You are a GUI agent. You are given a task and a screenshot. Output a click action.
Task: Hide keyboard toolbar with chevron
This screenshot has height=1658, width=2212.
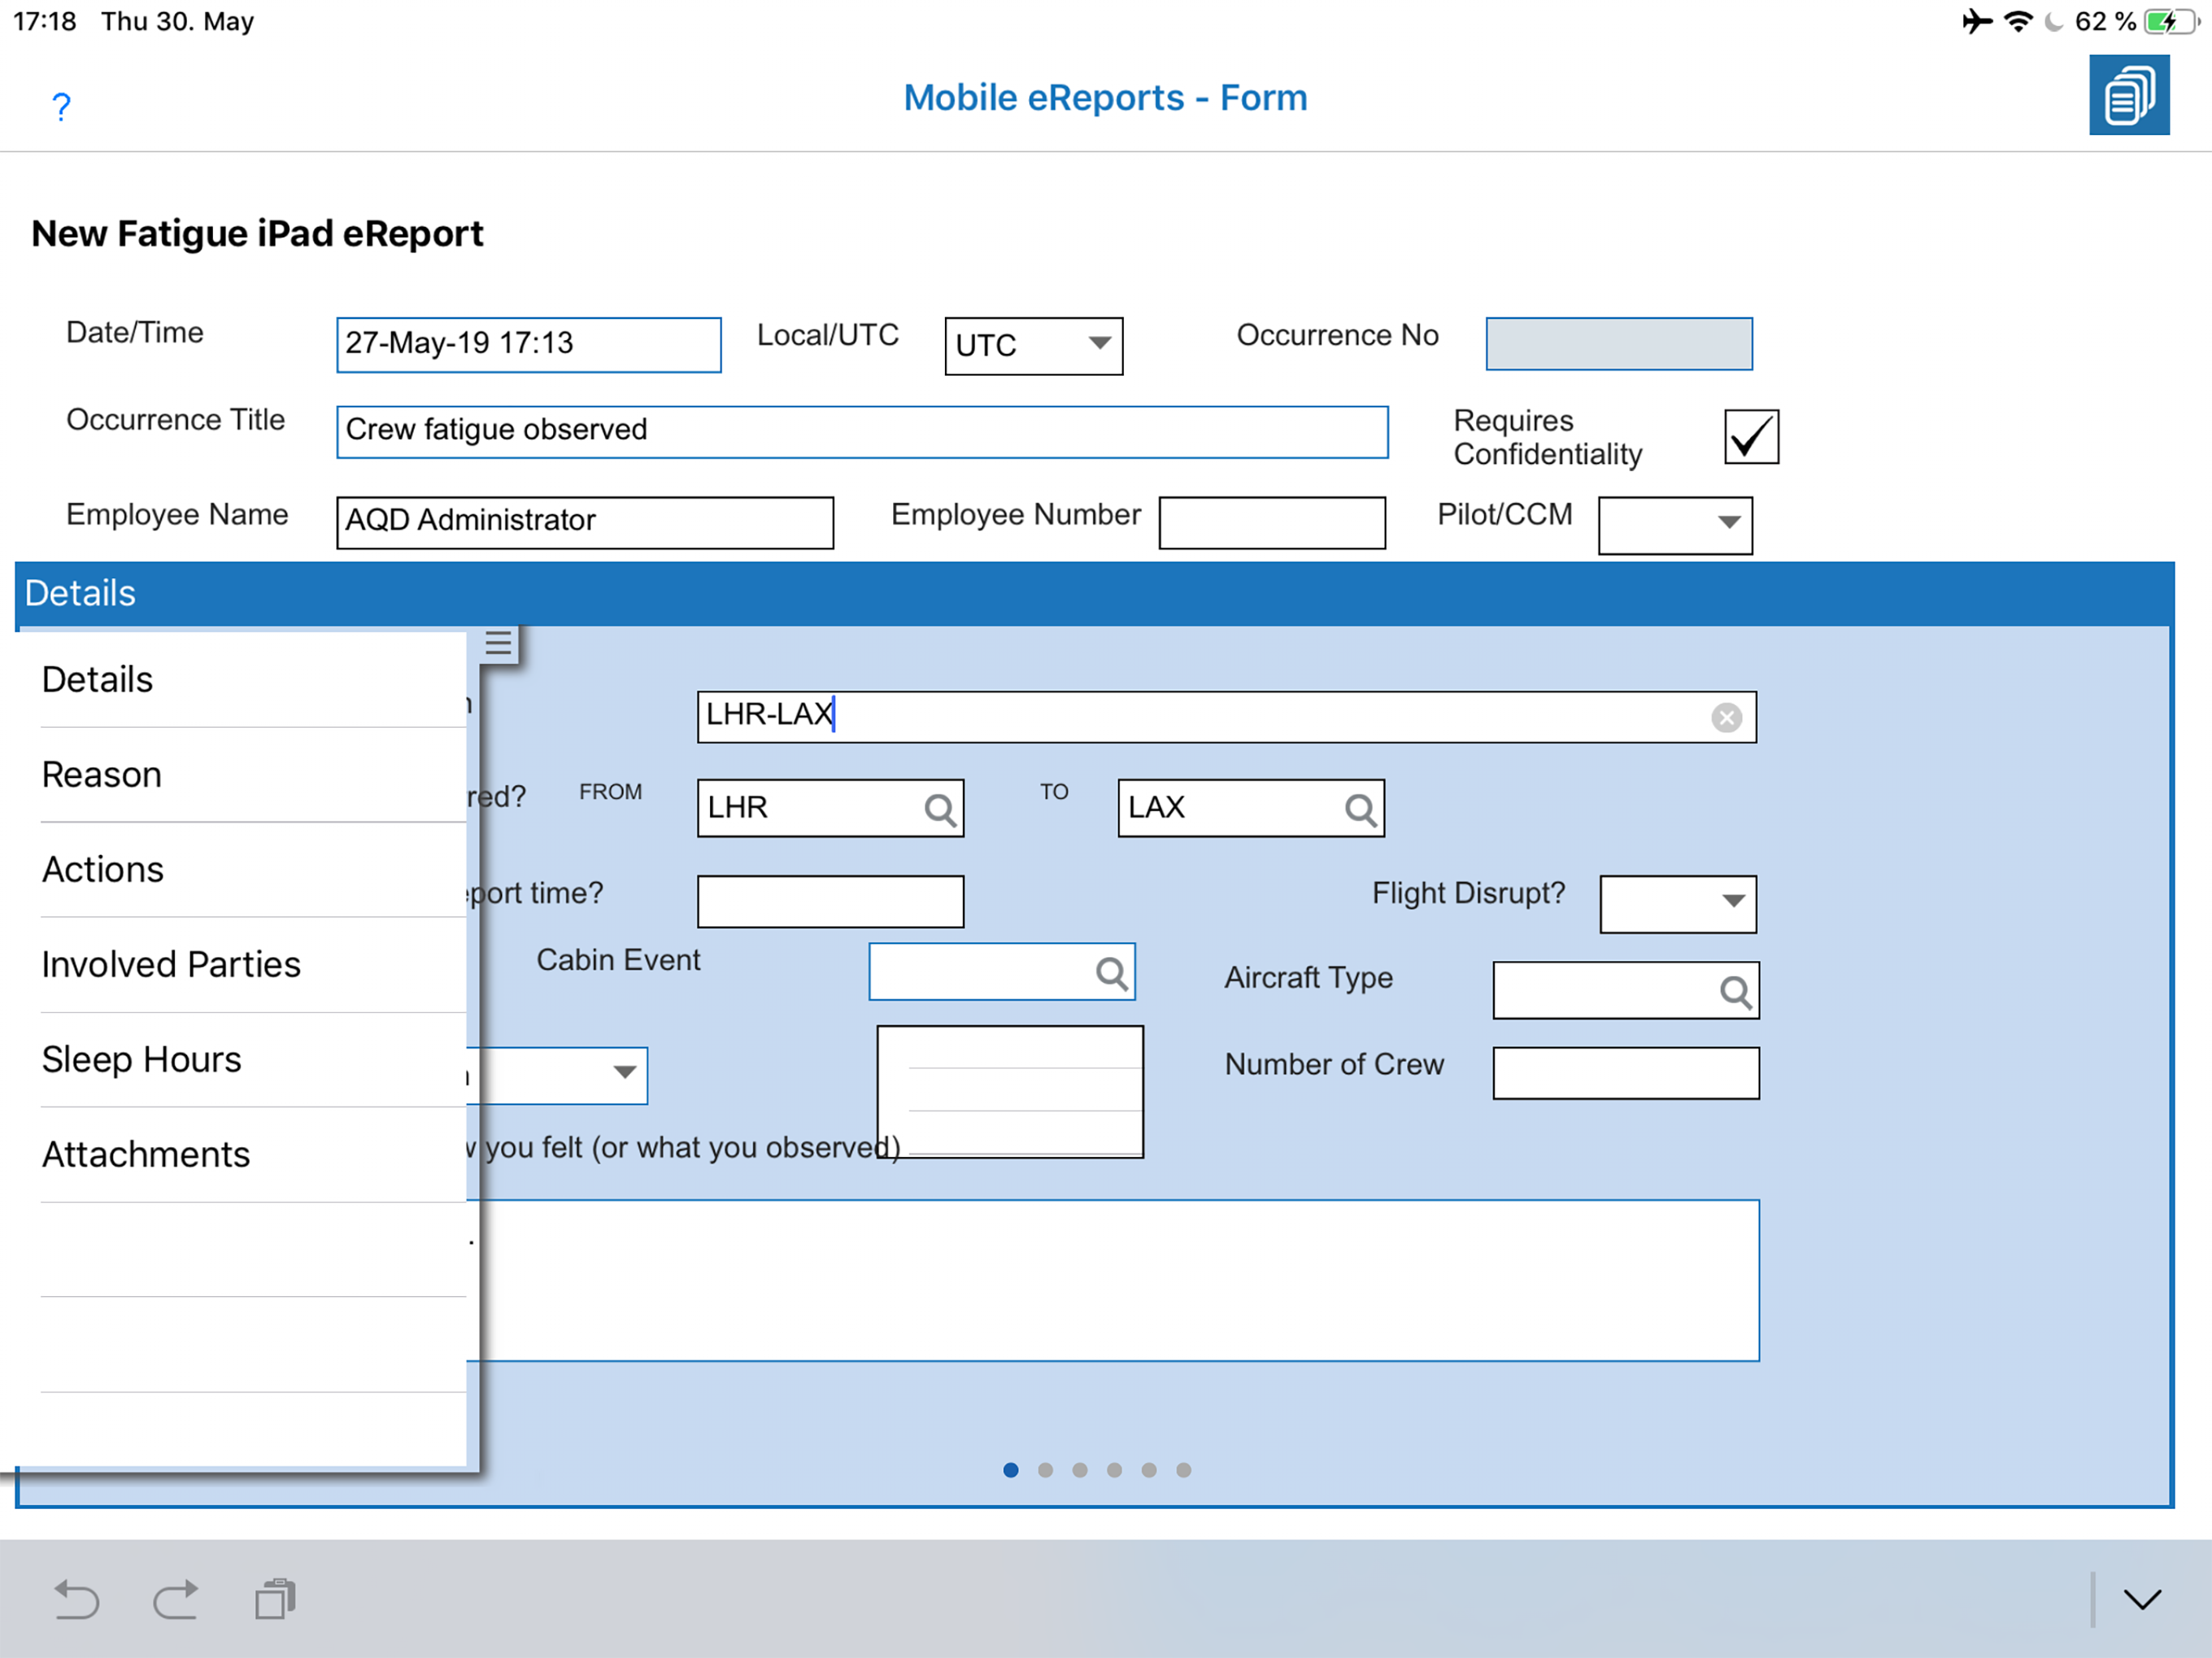coord(2141,1598)
